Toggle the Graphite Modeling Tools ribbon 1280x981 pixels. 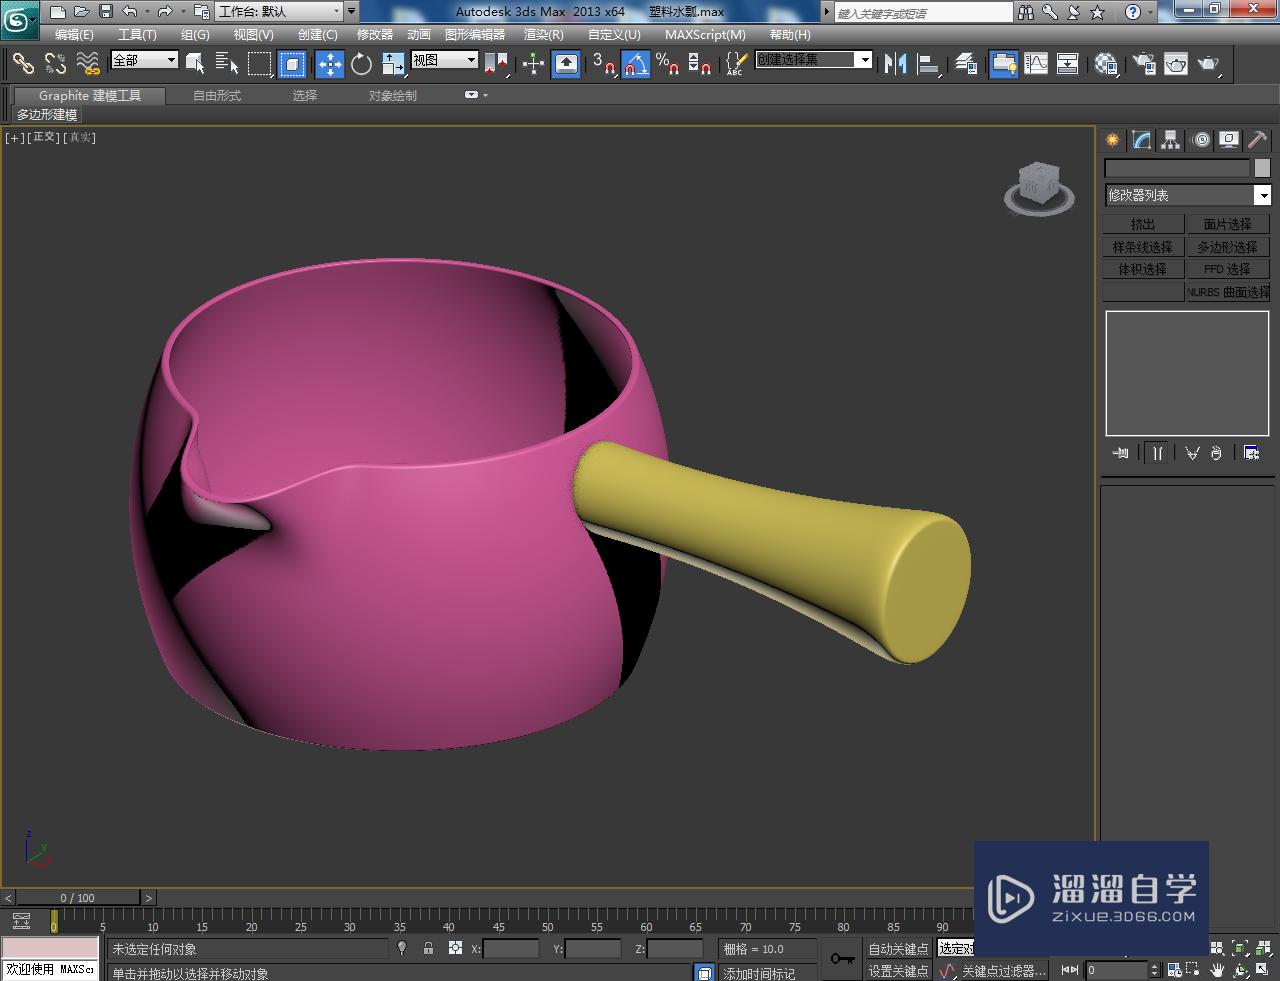pyautogui.click(x=1004, y=64)
